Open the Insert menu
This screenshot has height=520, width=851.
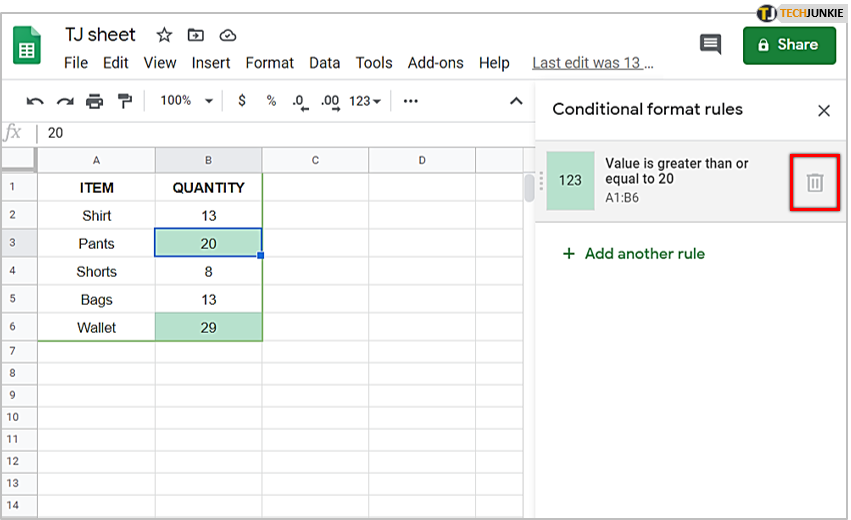(x=211, y=63)
